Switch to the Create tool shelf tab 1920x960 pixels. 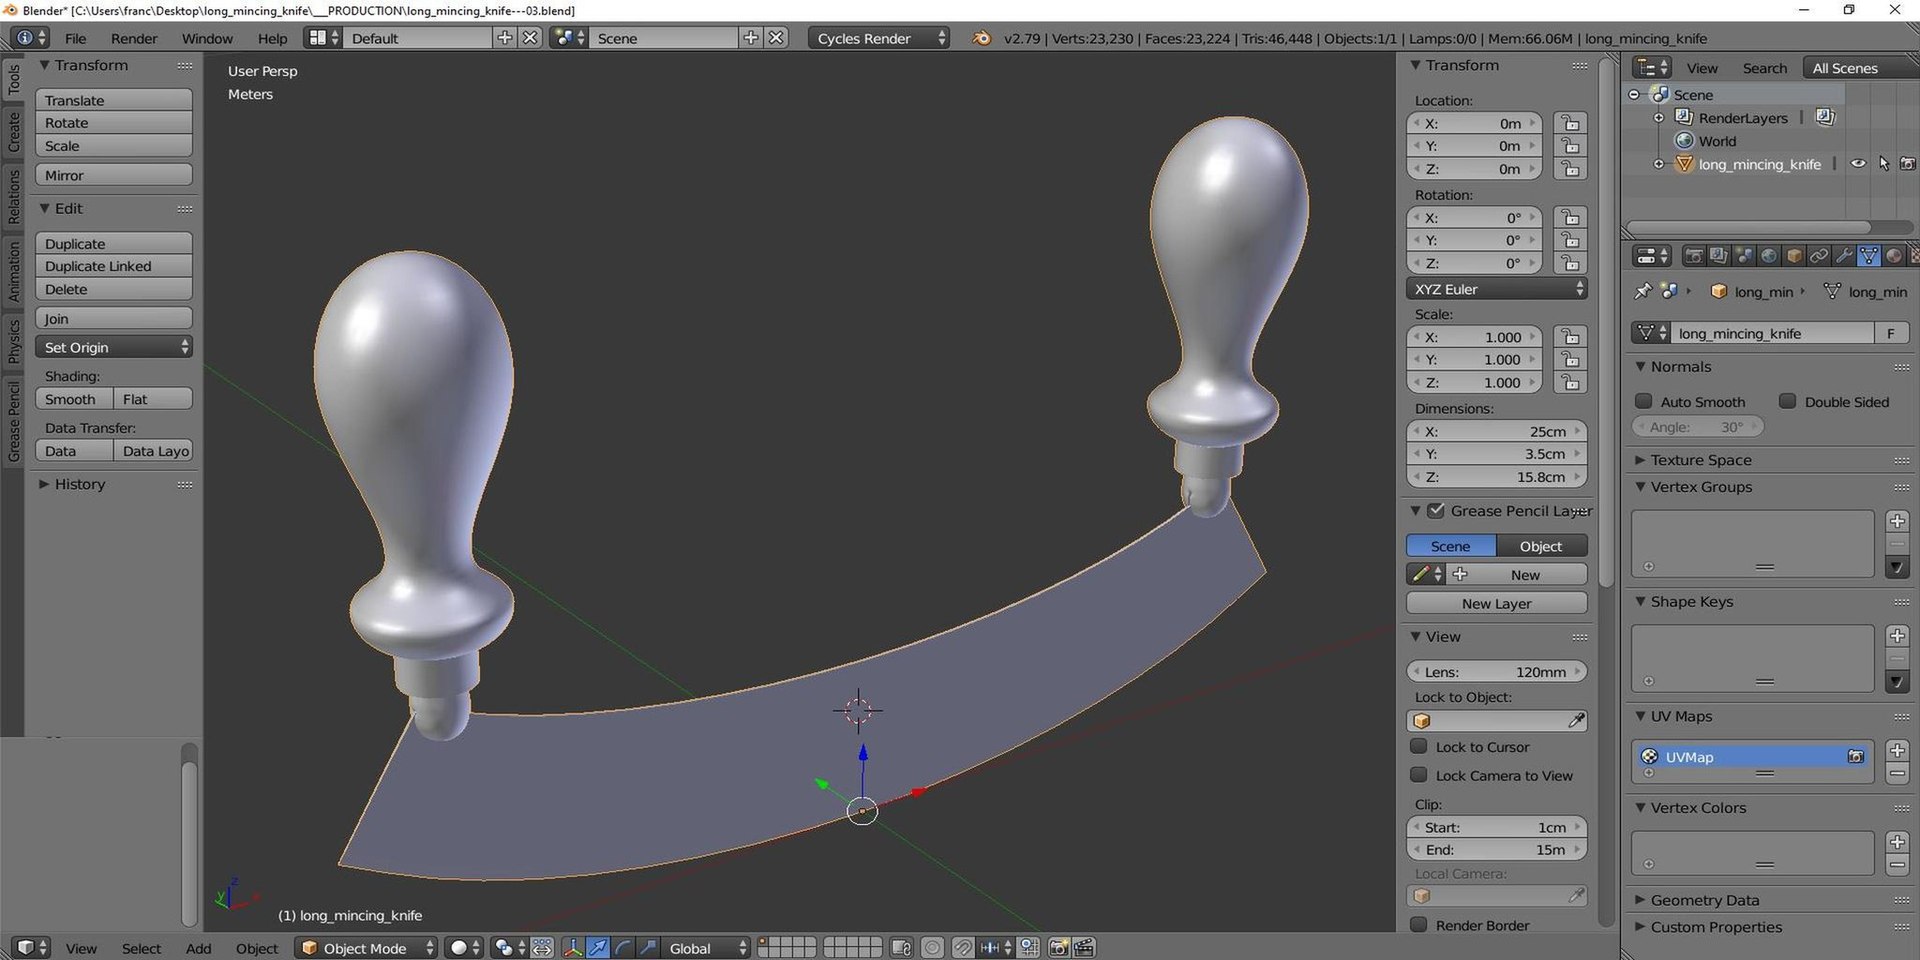[x=14, y=132]
